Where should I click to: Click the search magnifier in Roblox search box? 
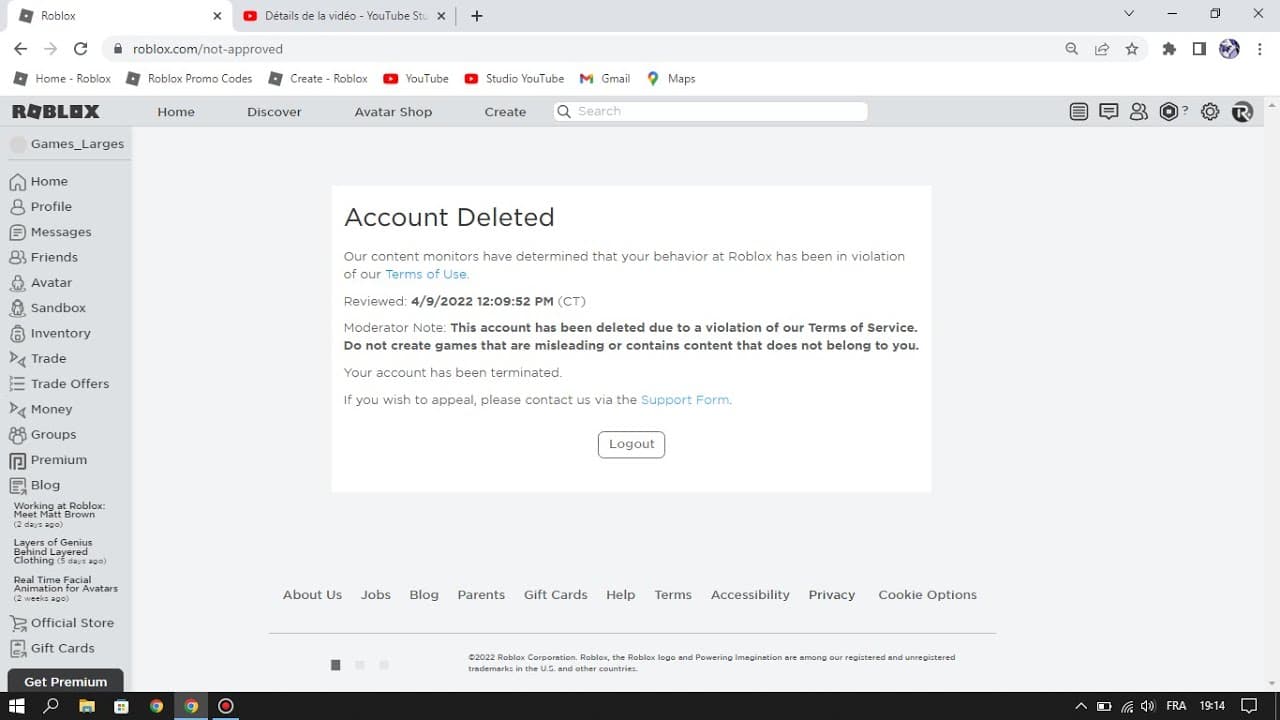click(564, 111)
